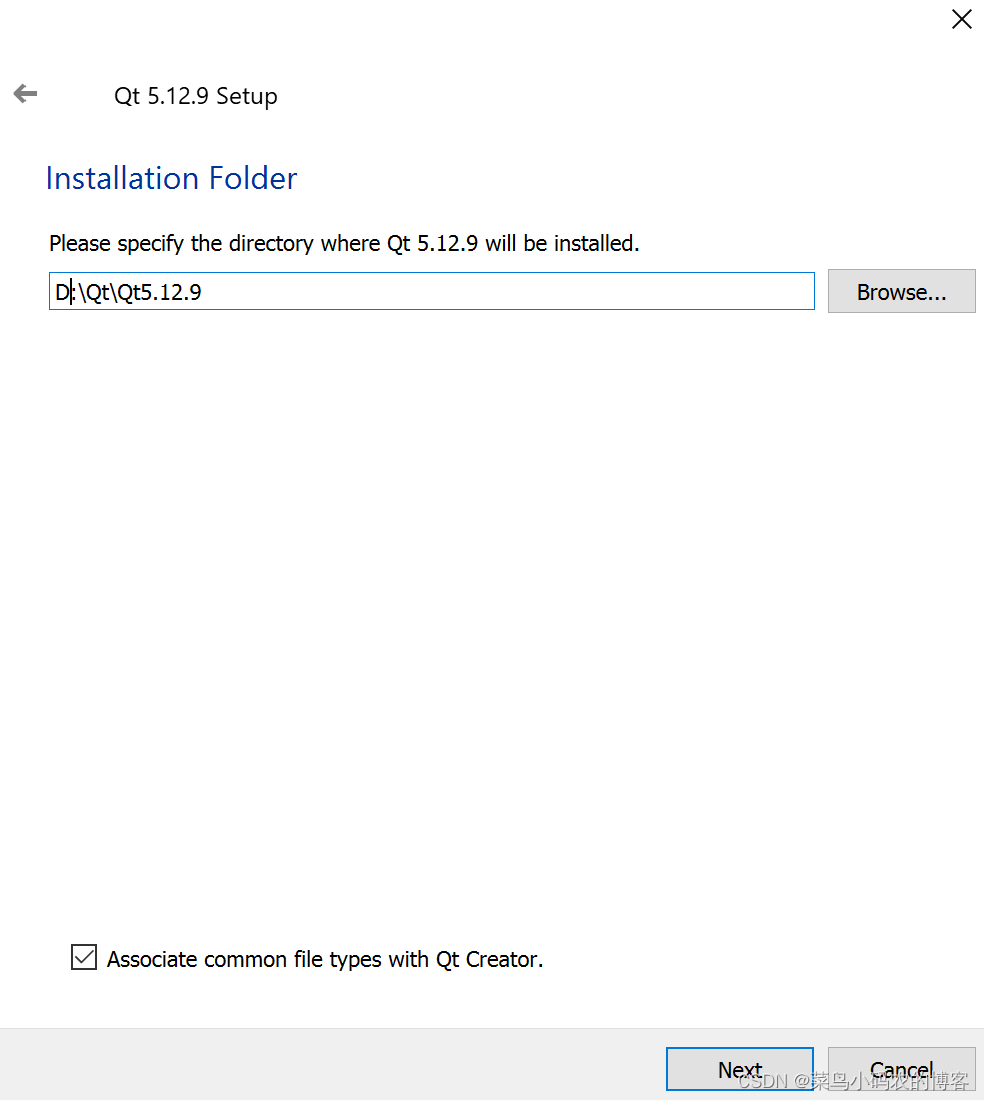Close the Qt 5.12.9 Setup window
Image resolution: width=984 pixels, height=1100 pixels.
[961, 19]
